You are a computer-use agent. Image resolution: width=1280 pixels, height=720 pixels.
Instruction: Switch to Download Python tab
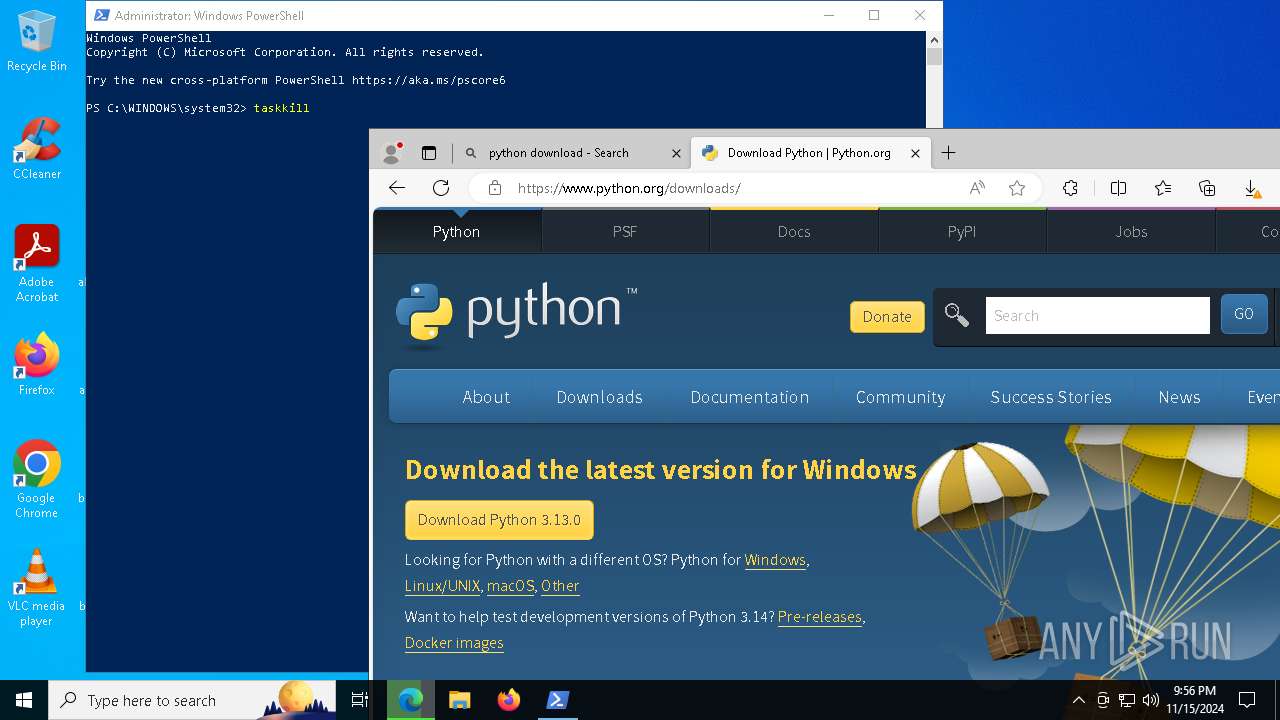click(810, 153)
